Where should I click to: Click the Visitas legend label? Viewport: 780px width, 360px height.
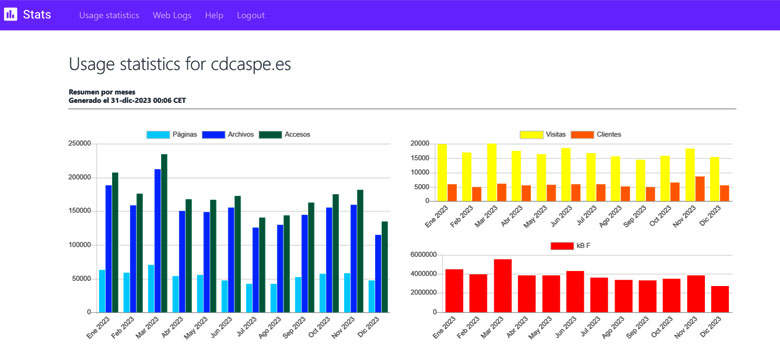point(556,135)
